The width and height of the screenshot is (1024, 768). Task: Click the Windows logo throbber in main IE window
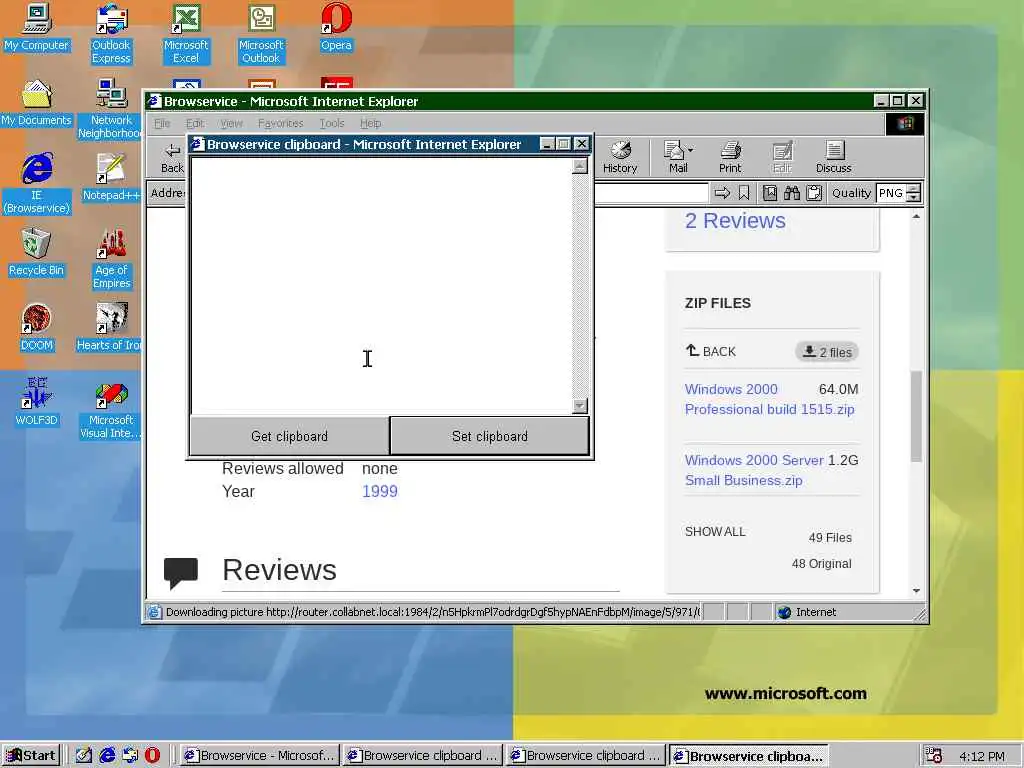click(x=904, y=124)
